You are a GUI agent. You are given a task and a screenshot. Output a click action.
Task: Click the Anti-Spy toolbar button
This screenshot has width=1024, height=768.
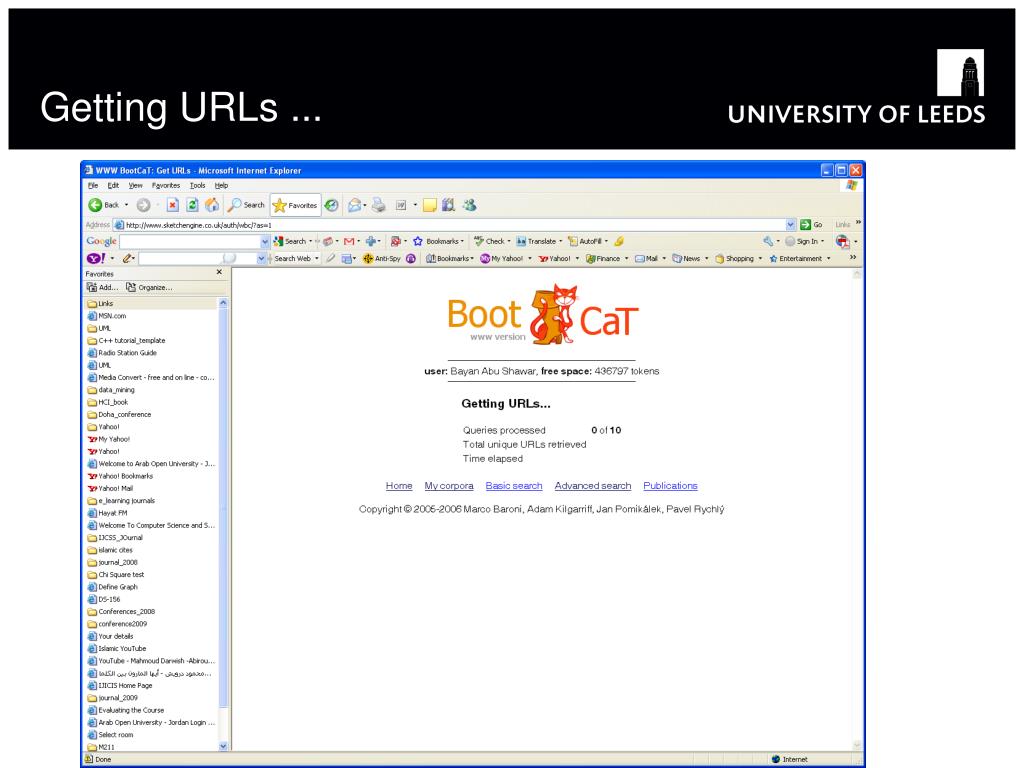pos(382,259)
